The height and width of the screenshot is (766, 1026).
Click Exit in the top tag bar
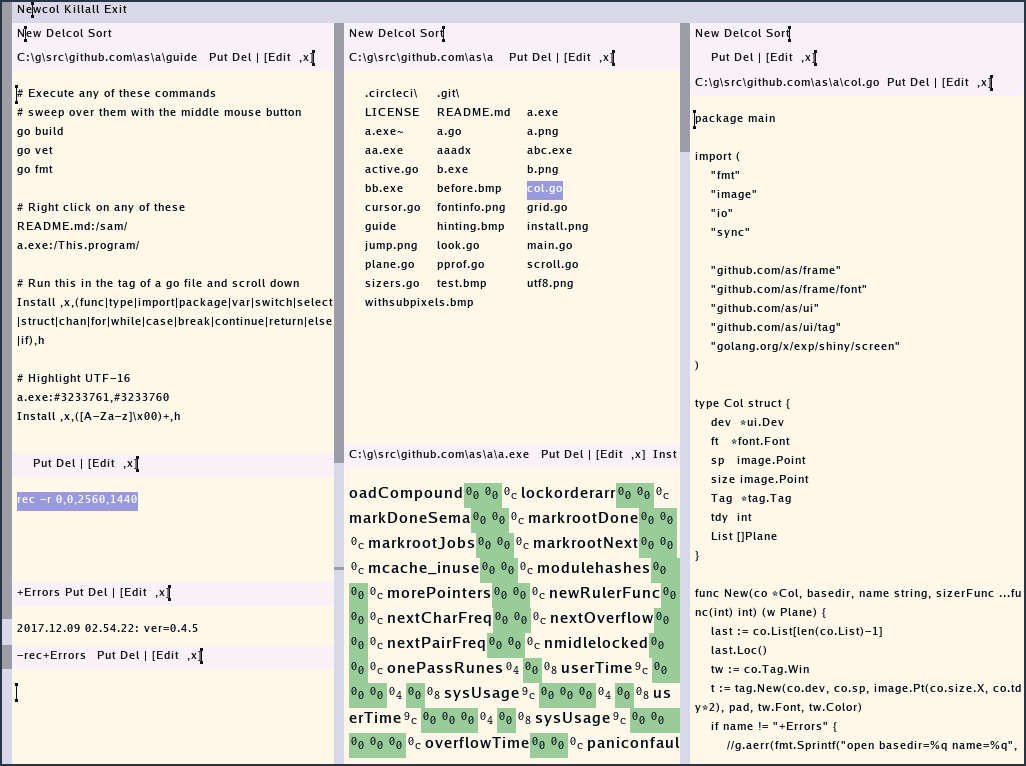pos(115,9)
